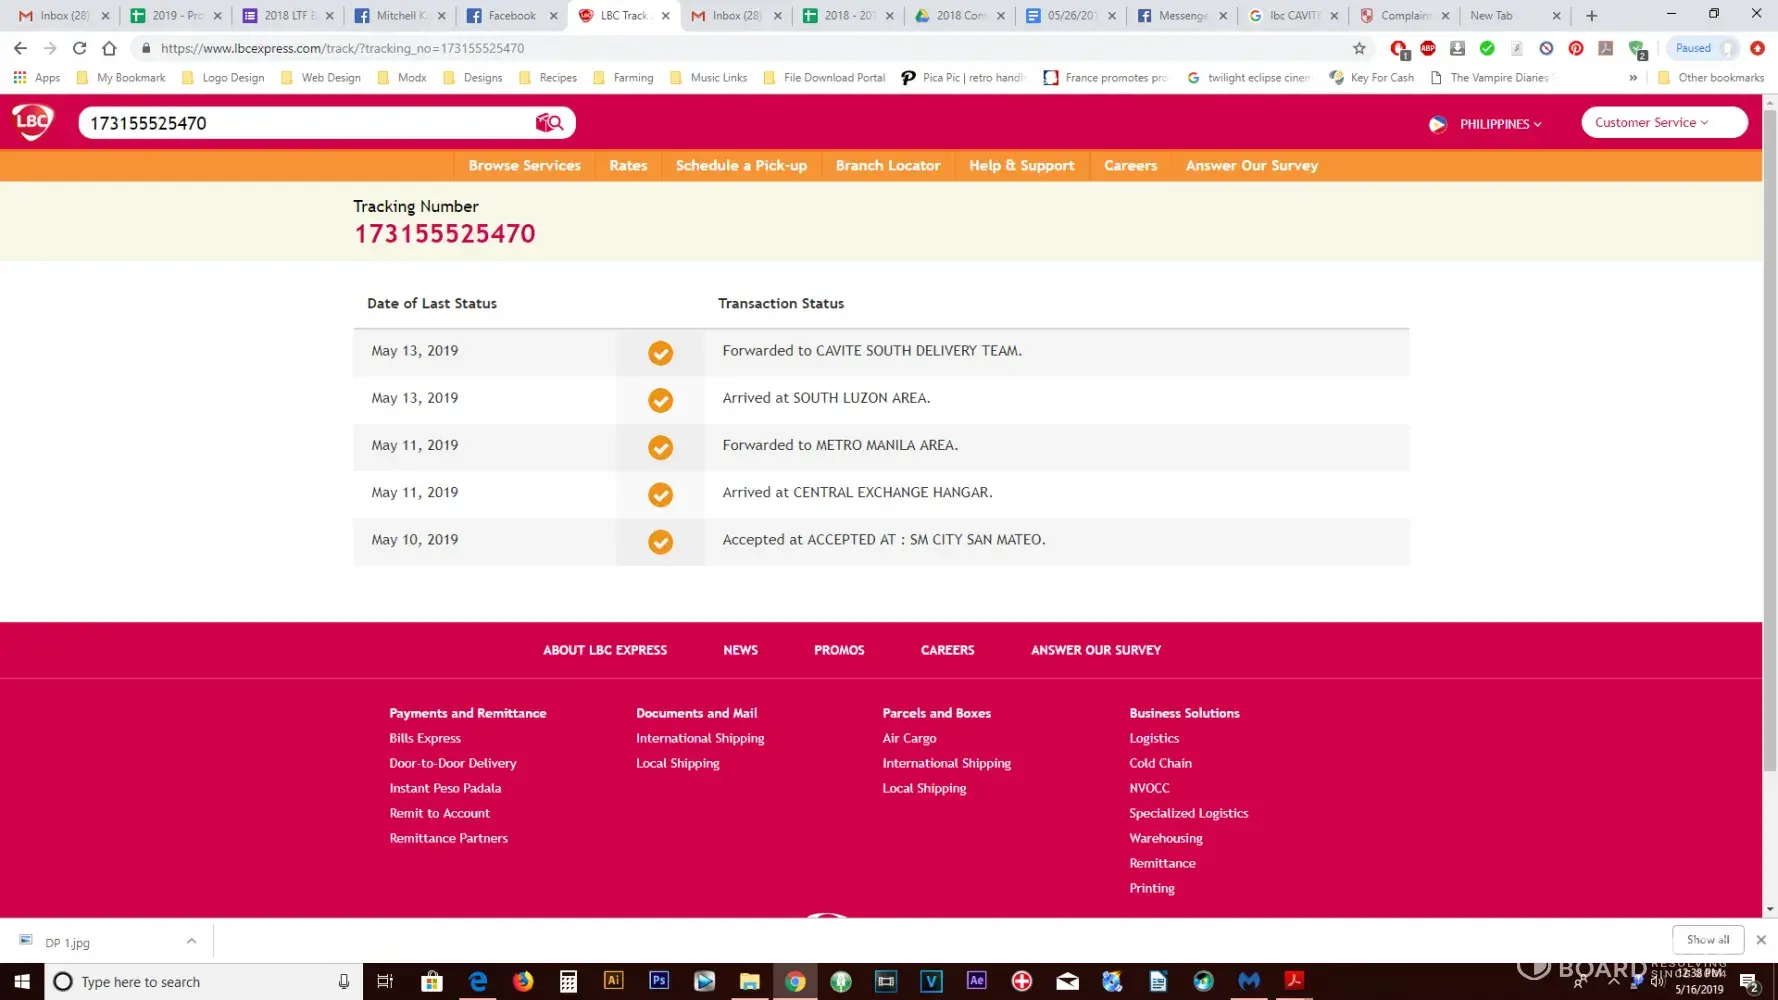Click the Pinterest extension icon

pos(1576,48)
